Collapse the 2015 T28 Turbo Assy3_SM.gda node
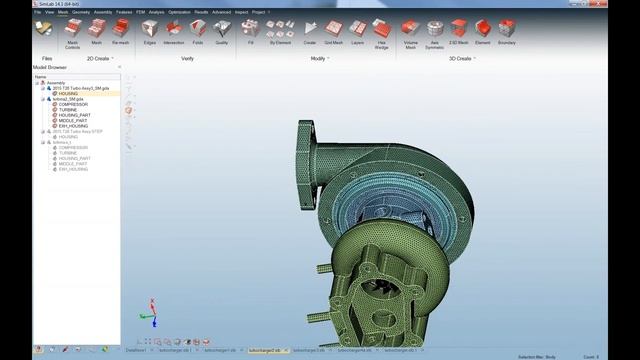Image resolution: width=640 pixels, height=360 pixels. click(x=43, y=88)
